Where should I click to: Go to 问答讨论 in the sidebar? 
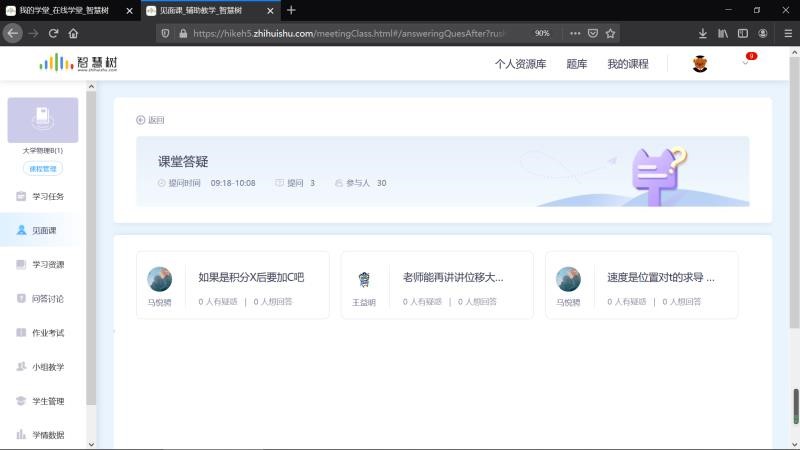(47, 298)
